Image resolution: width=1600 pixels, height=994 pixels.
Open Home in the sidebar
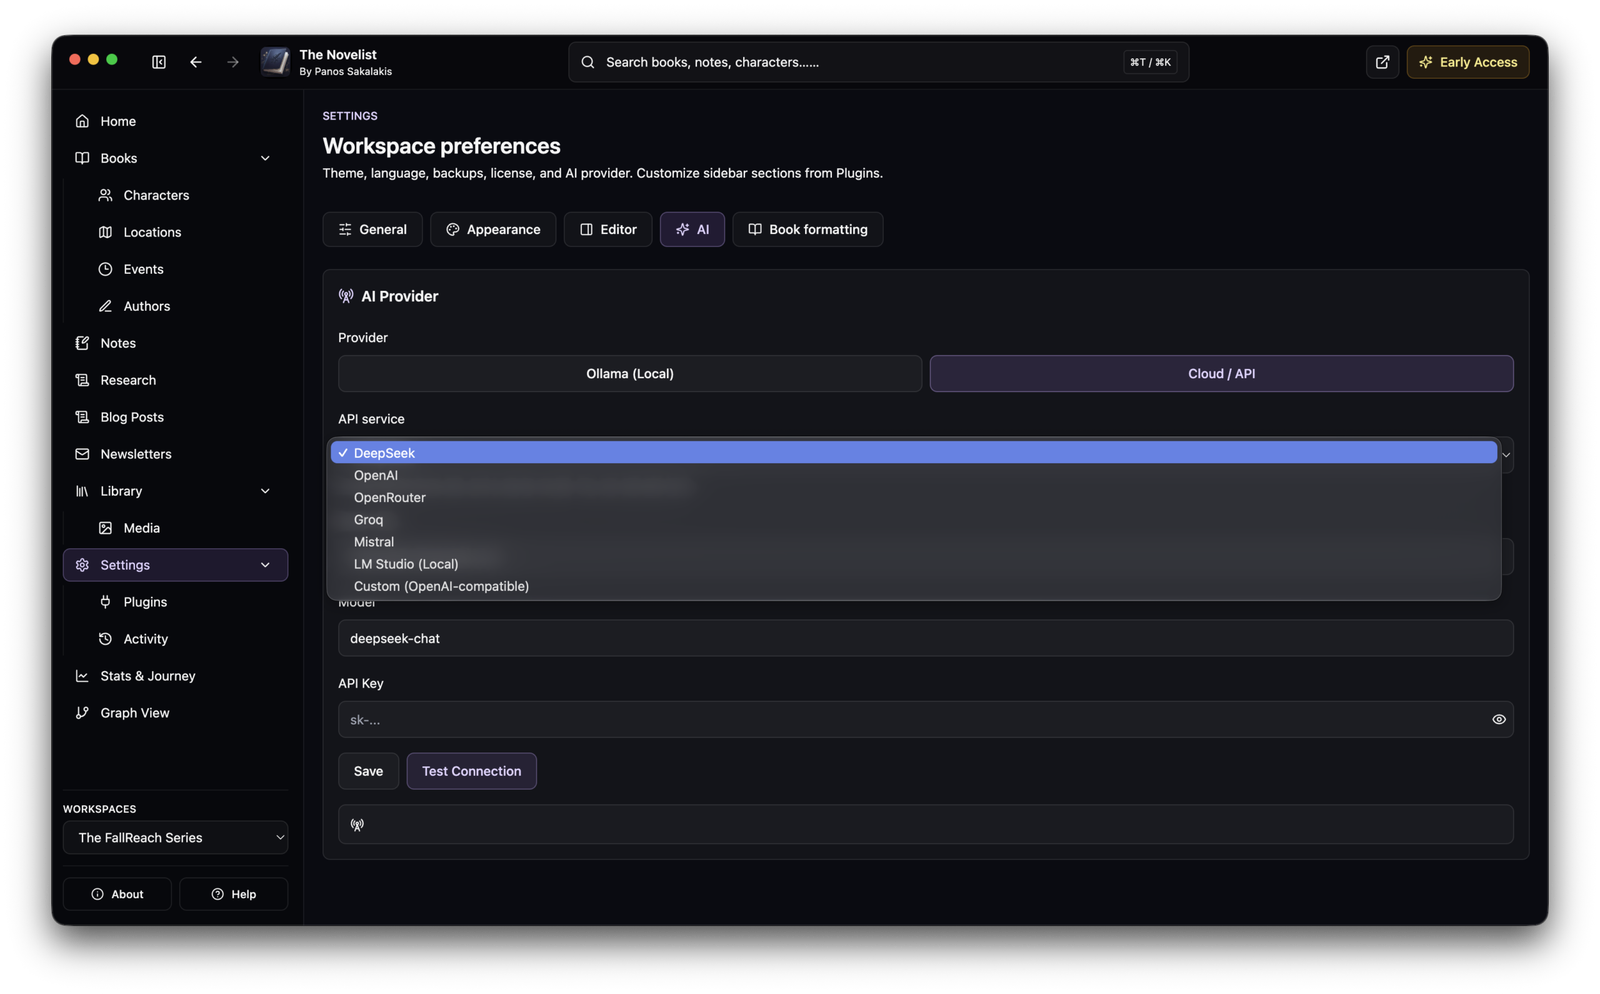pos(175,121)
